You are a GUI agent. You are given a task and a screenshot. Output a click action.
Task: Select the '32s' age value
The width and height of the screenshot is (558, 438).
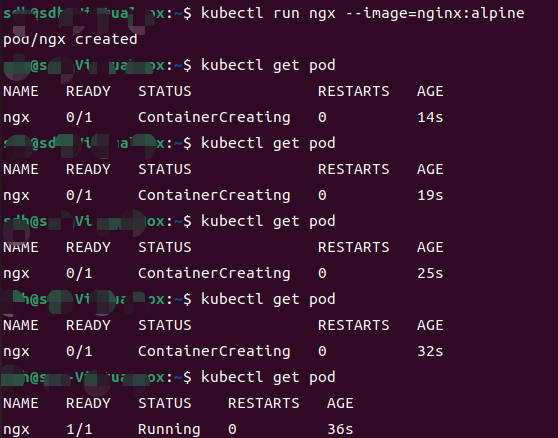pos(430,351)
